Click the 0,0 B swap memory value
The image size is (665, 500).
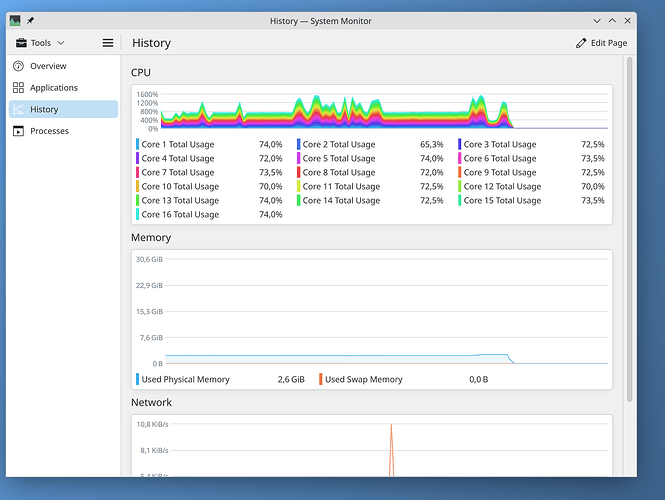(x=478, y=379)
